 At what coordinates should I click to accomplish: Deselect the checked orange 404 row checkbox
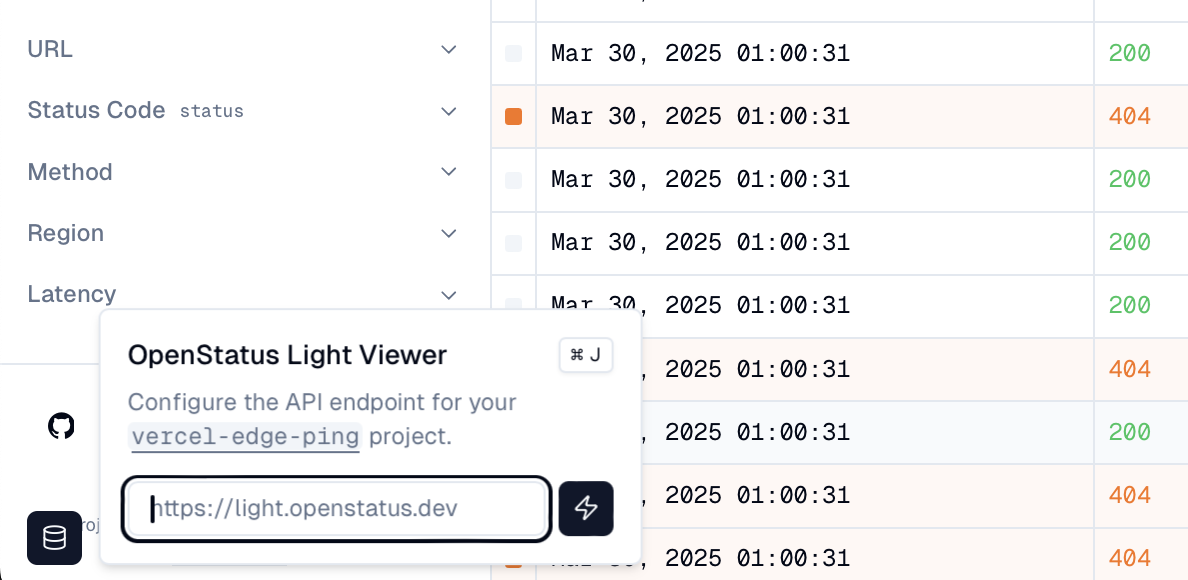tap(513, 116)
